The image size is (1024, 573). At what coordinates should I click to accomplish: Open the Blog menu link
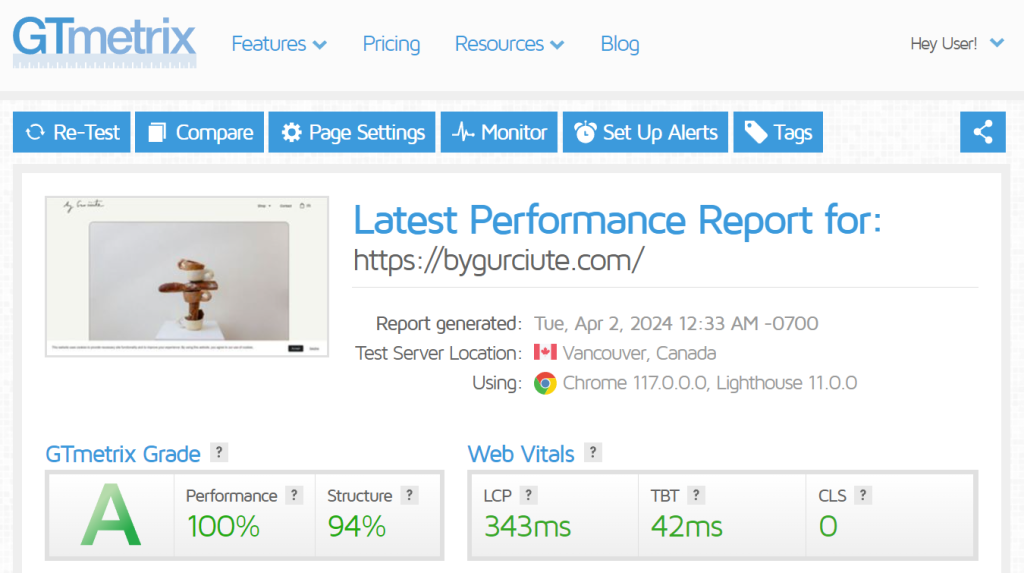pyautogui.click(x=619, y=44)
